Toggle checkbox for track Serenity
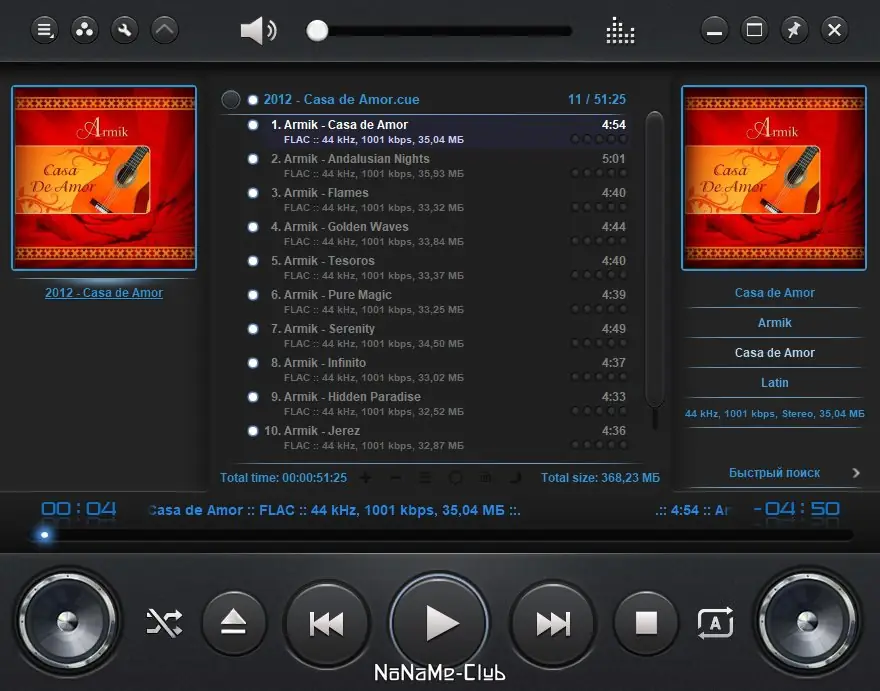Screen dimensions: 880x691 (253, 329)
